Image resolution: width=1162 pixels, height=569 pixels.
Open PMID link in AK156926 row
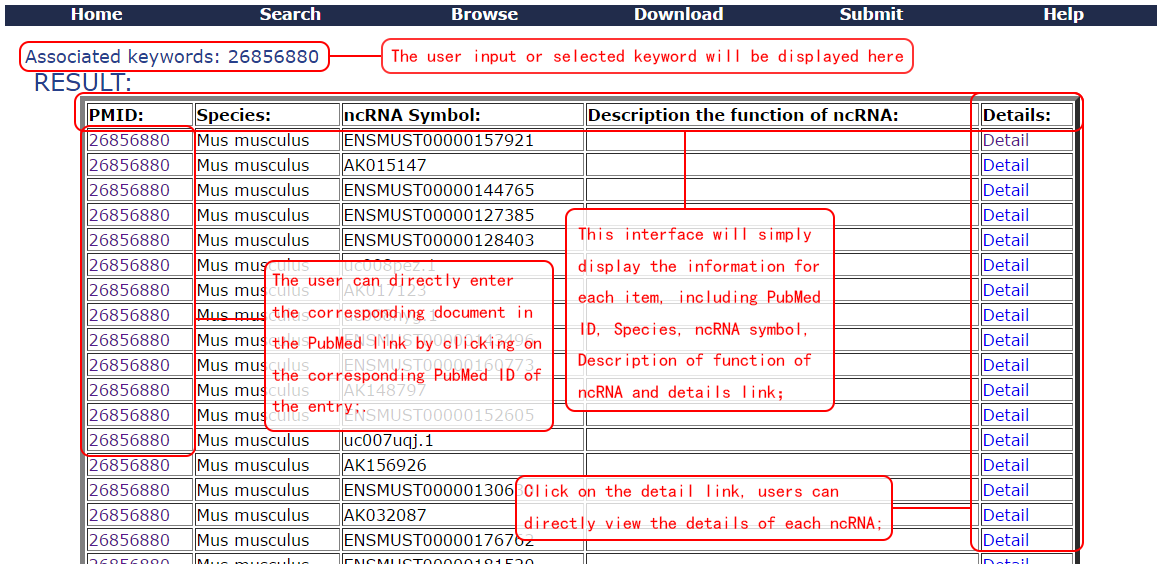(x=129, y=465)
